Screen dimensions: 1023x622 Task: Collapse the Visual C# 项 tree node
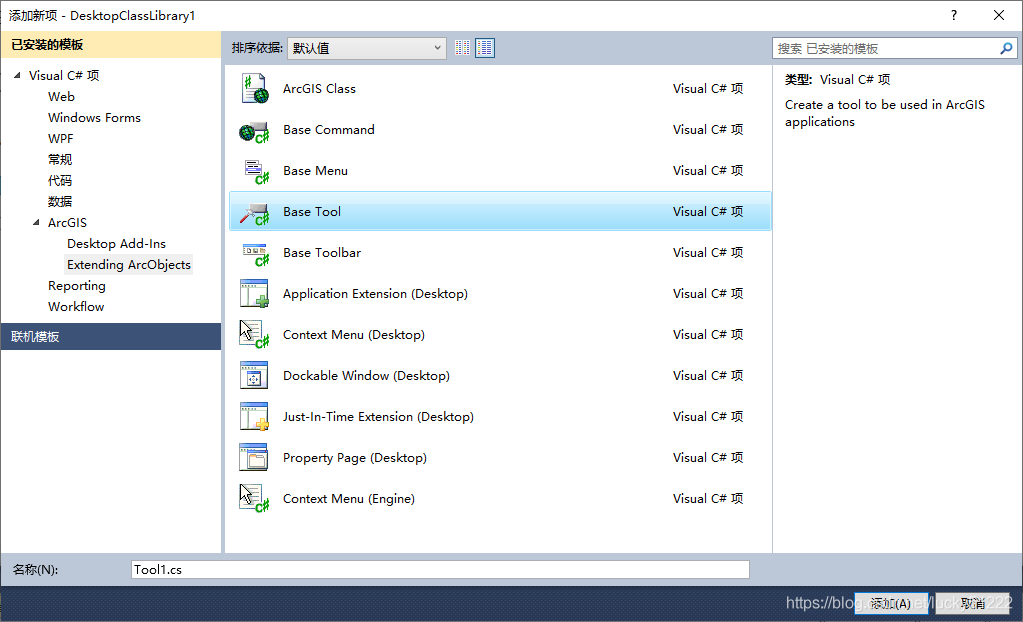pyautogui.click(x=17, y=76)
